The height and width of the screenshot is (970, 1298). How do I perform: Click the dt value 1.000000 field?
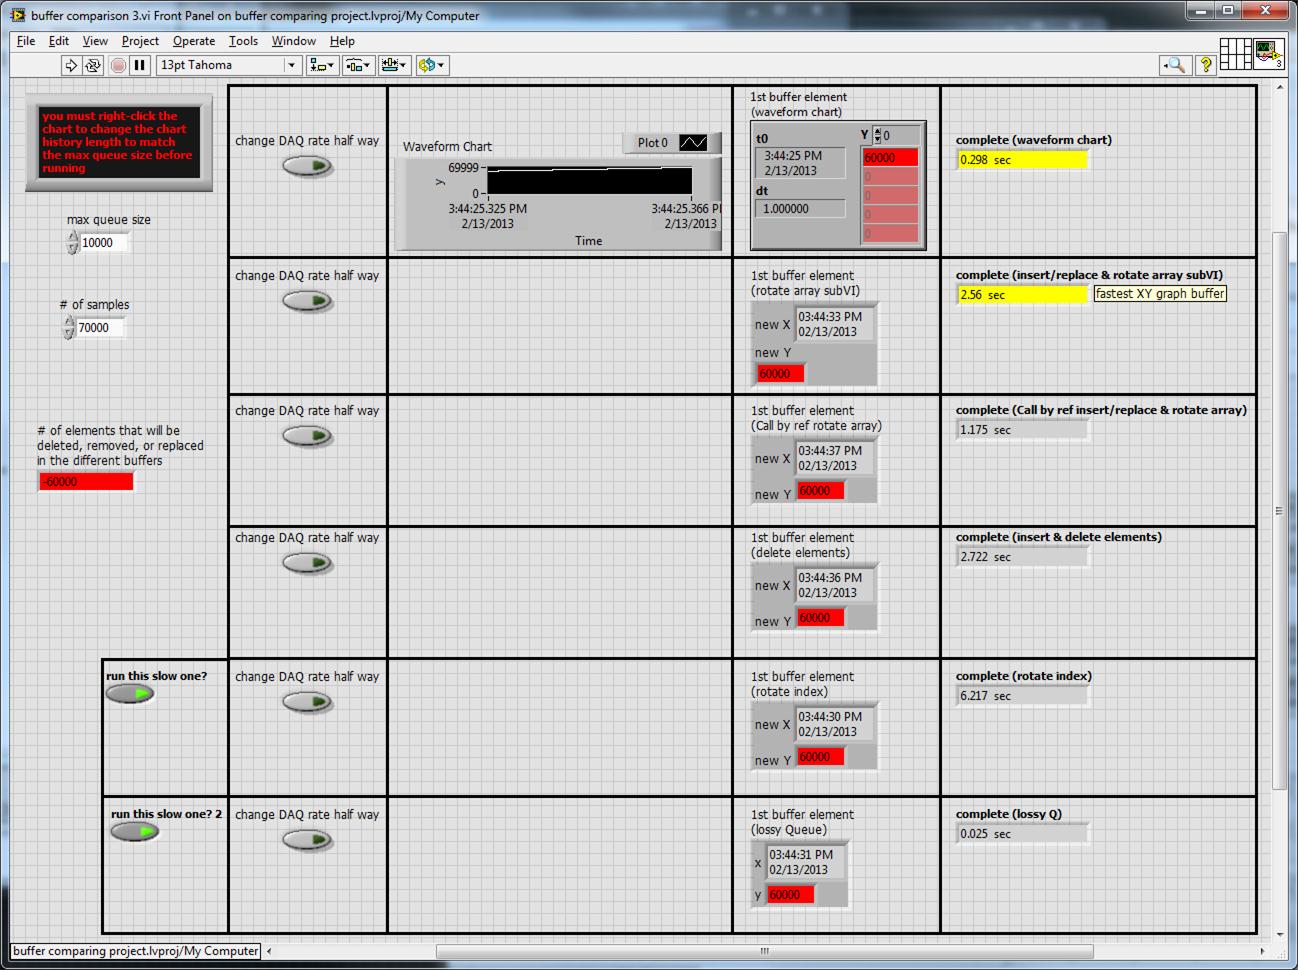click(800, 209)
